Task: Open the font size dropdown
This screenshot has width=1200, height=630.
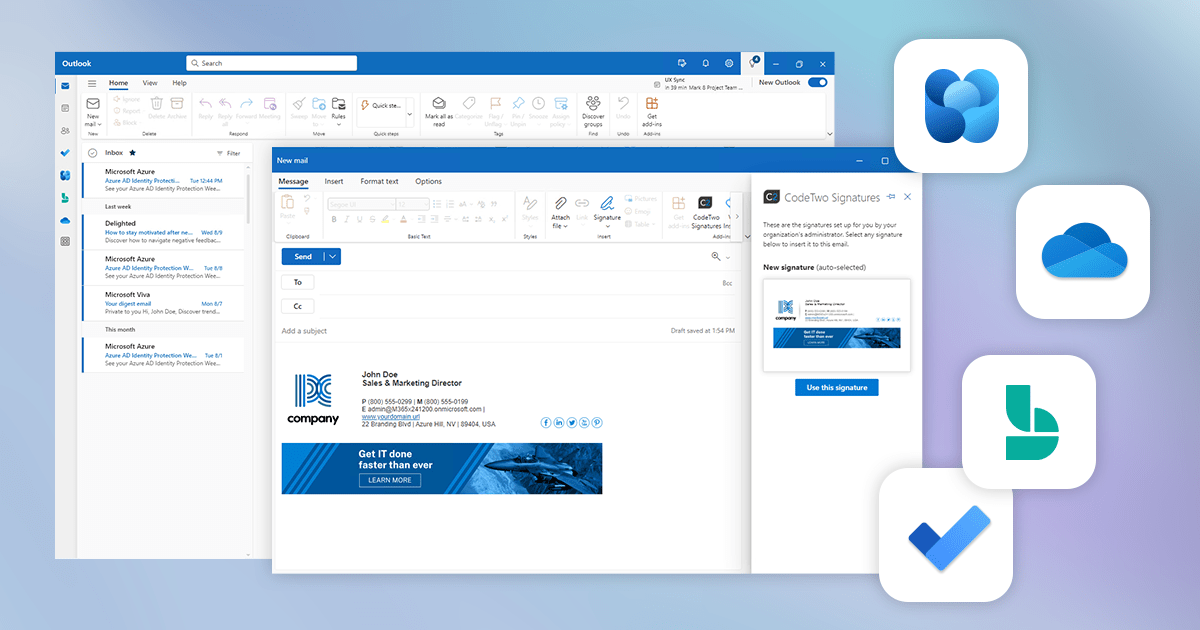Action: (x=427, y=203)
